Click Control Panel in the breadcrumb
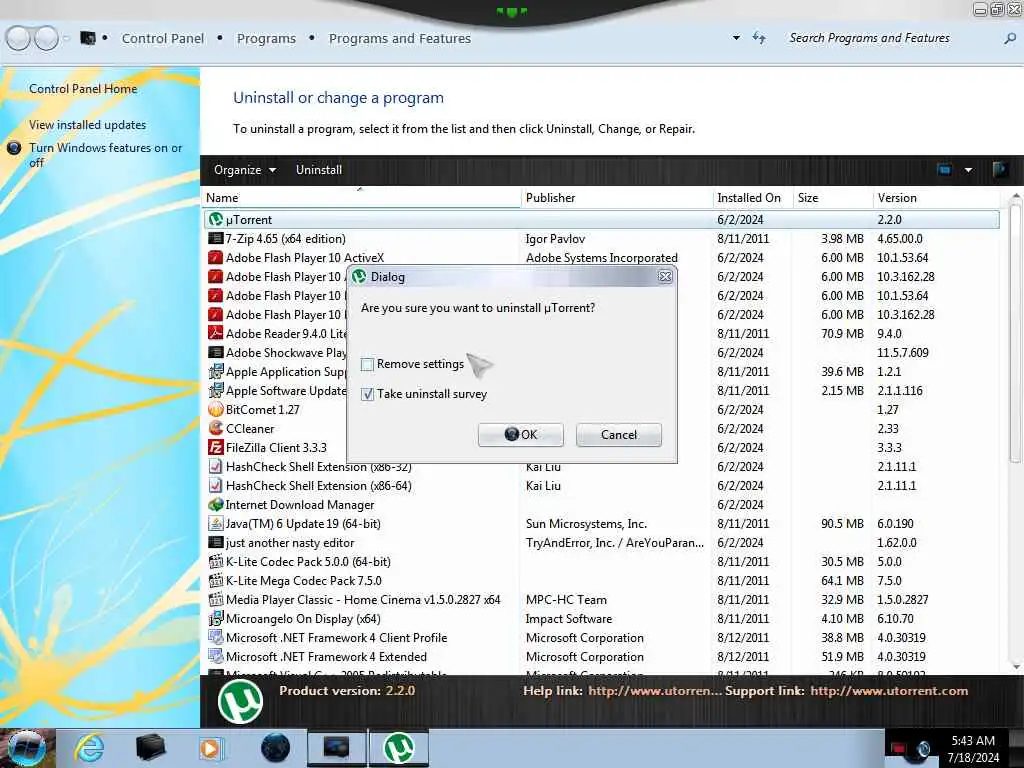Viewport: 1024px width, 768px height. click(x=163, y=39)
